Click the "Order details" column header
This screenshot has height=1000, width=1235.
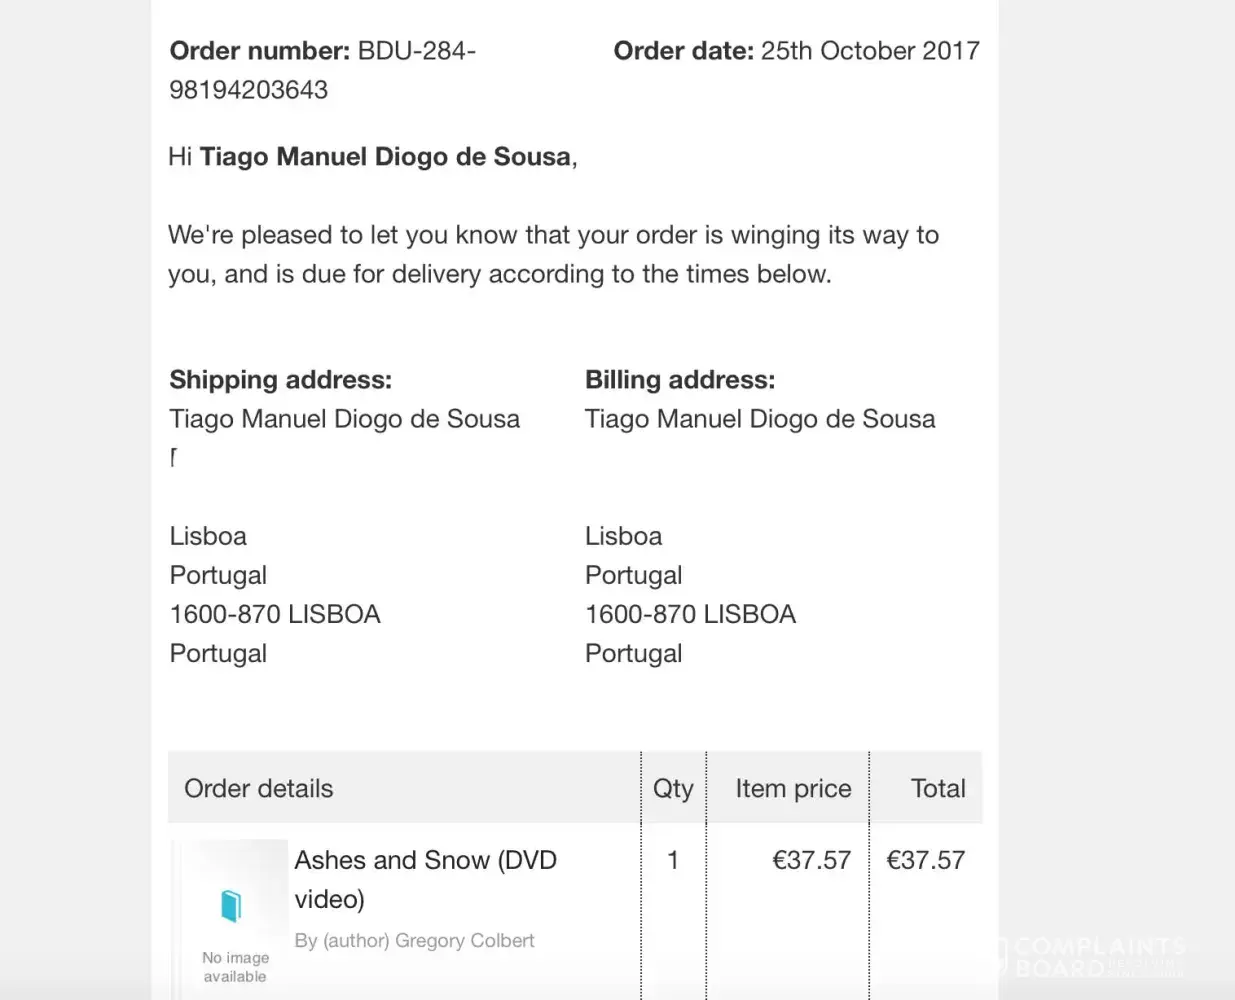click(x=258, y=789)
